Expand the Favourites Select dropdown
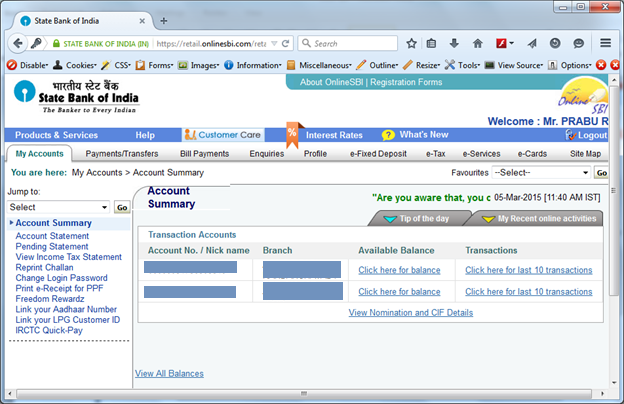The height and width of the screenshot is (404, 624). point(541,172)
